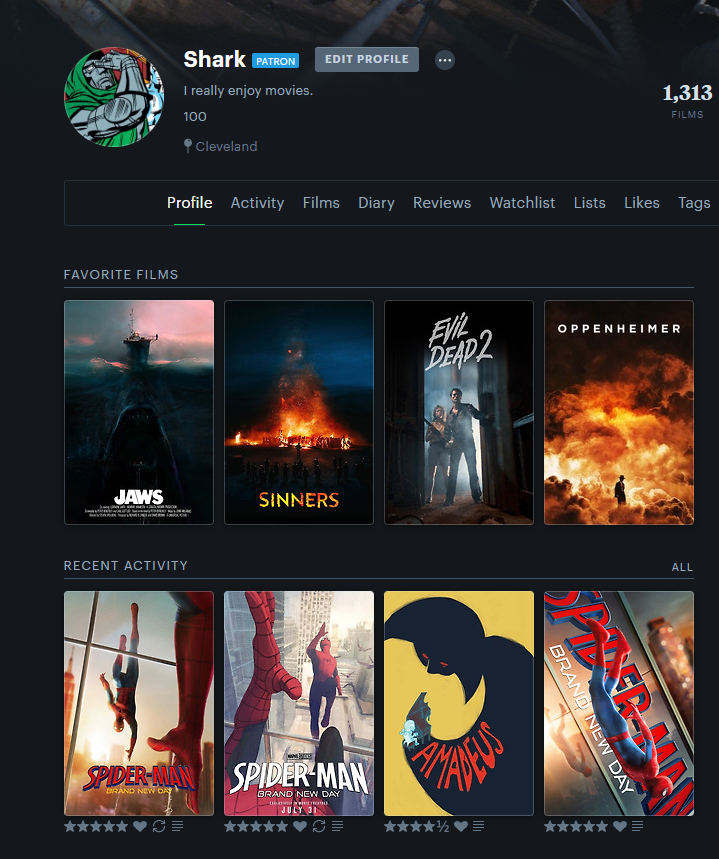The image size is (719, 859).
Task: View the Reviews tab
Action: (442, 203)
